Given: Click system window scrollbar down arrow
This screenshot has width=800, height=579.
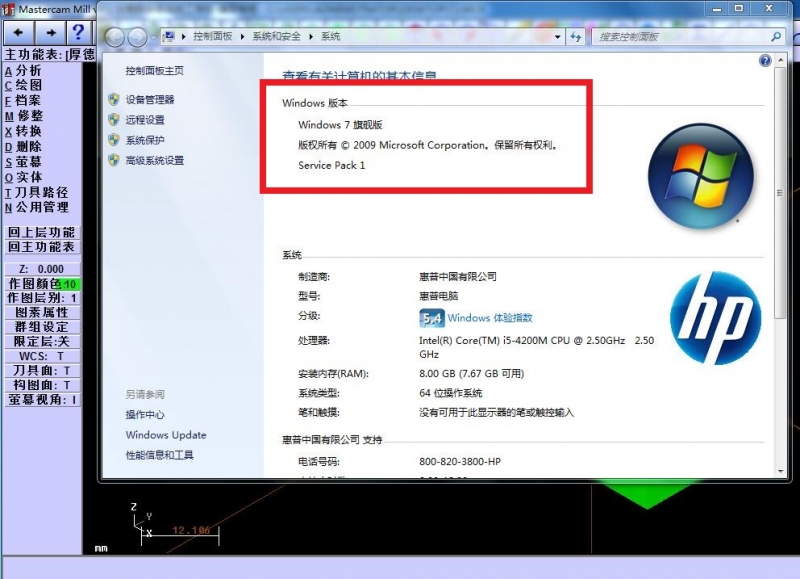Looking at the screenshot, I should (x=780, y=471).
